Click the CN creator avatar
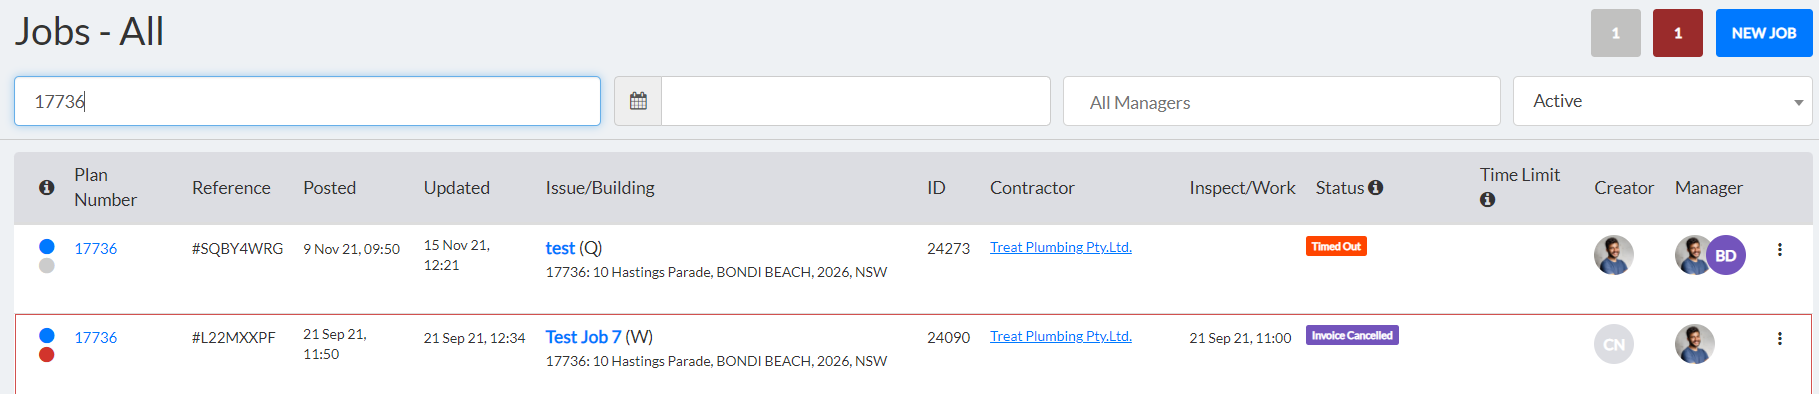The height and width of the screenshot is (394, 1819). click(x=1614, y=344)
